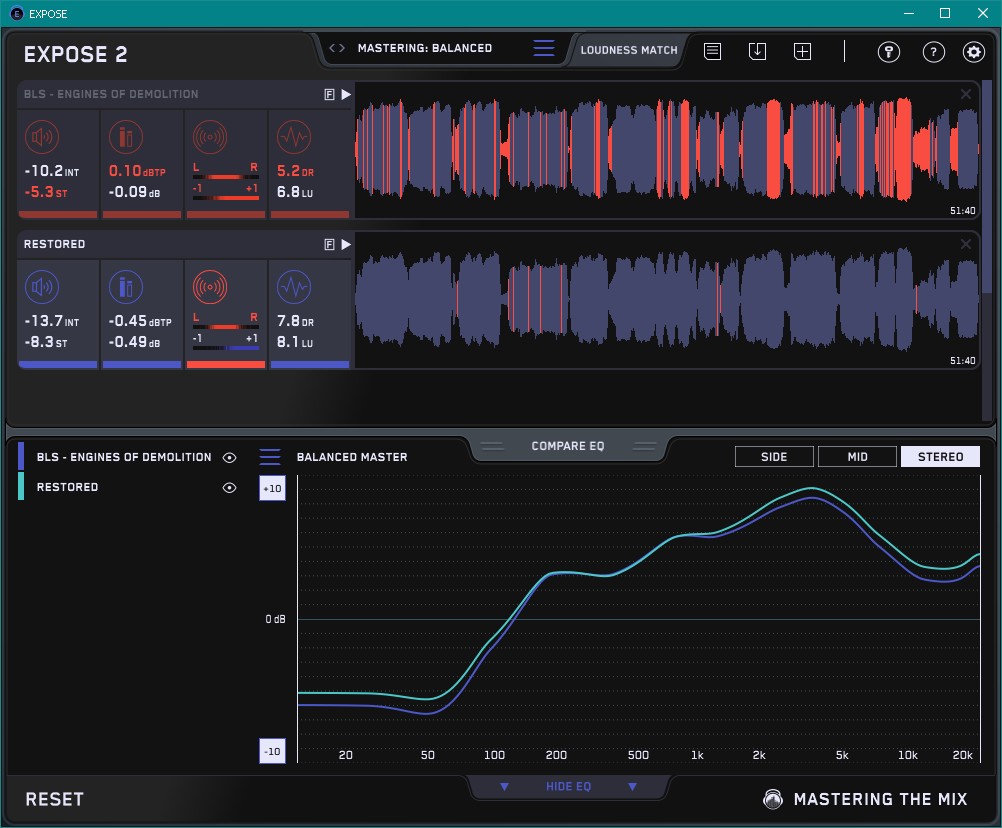Click the stereo/phase icon on the RESTORED track
This screenshot has width=1002, height=828.
(x=209, y=288)
